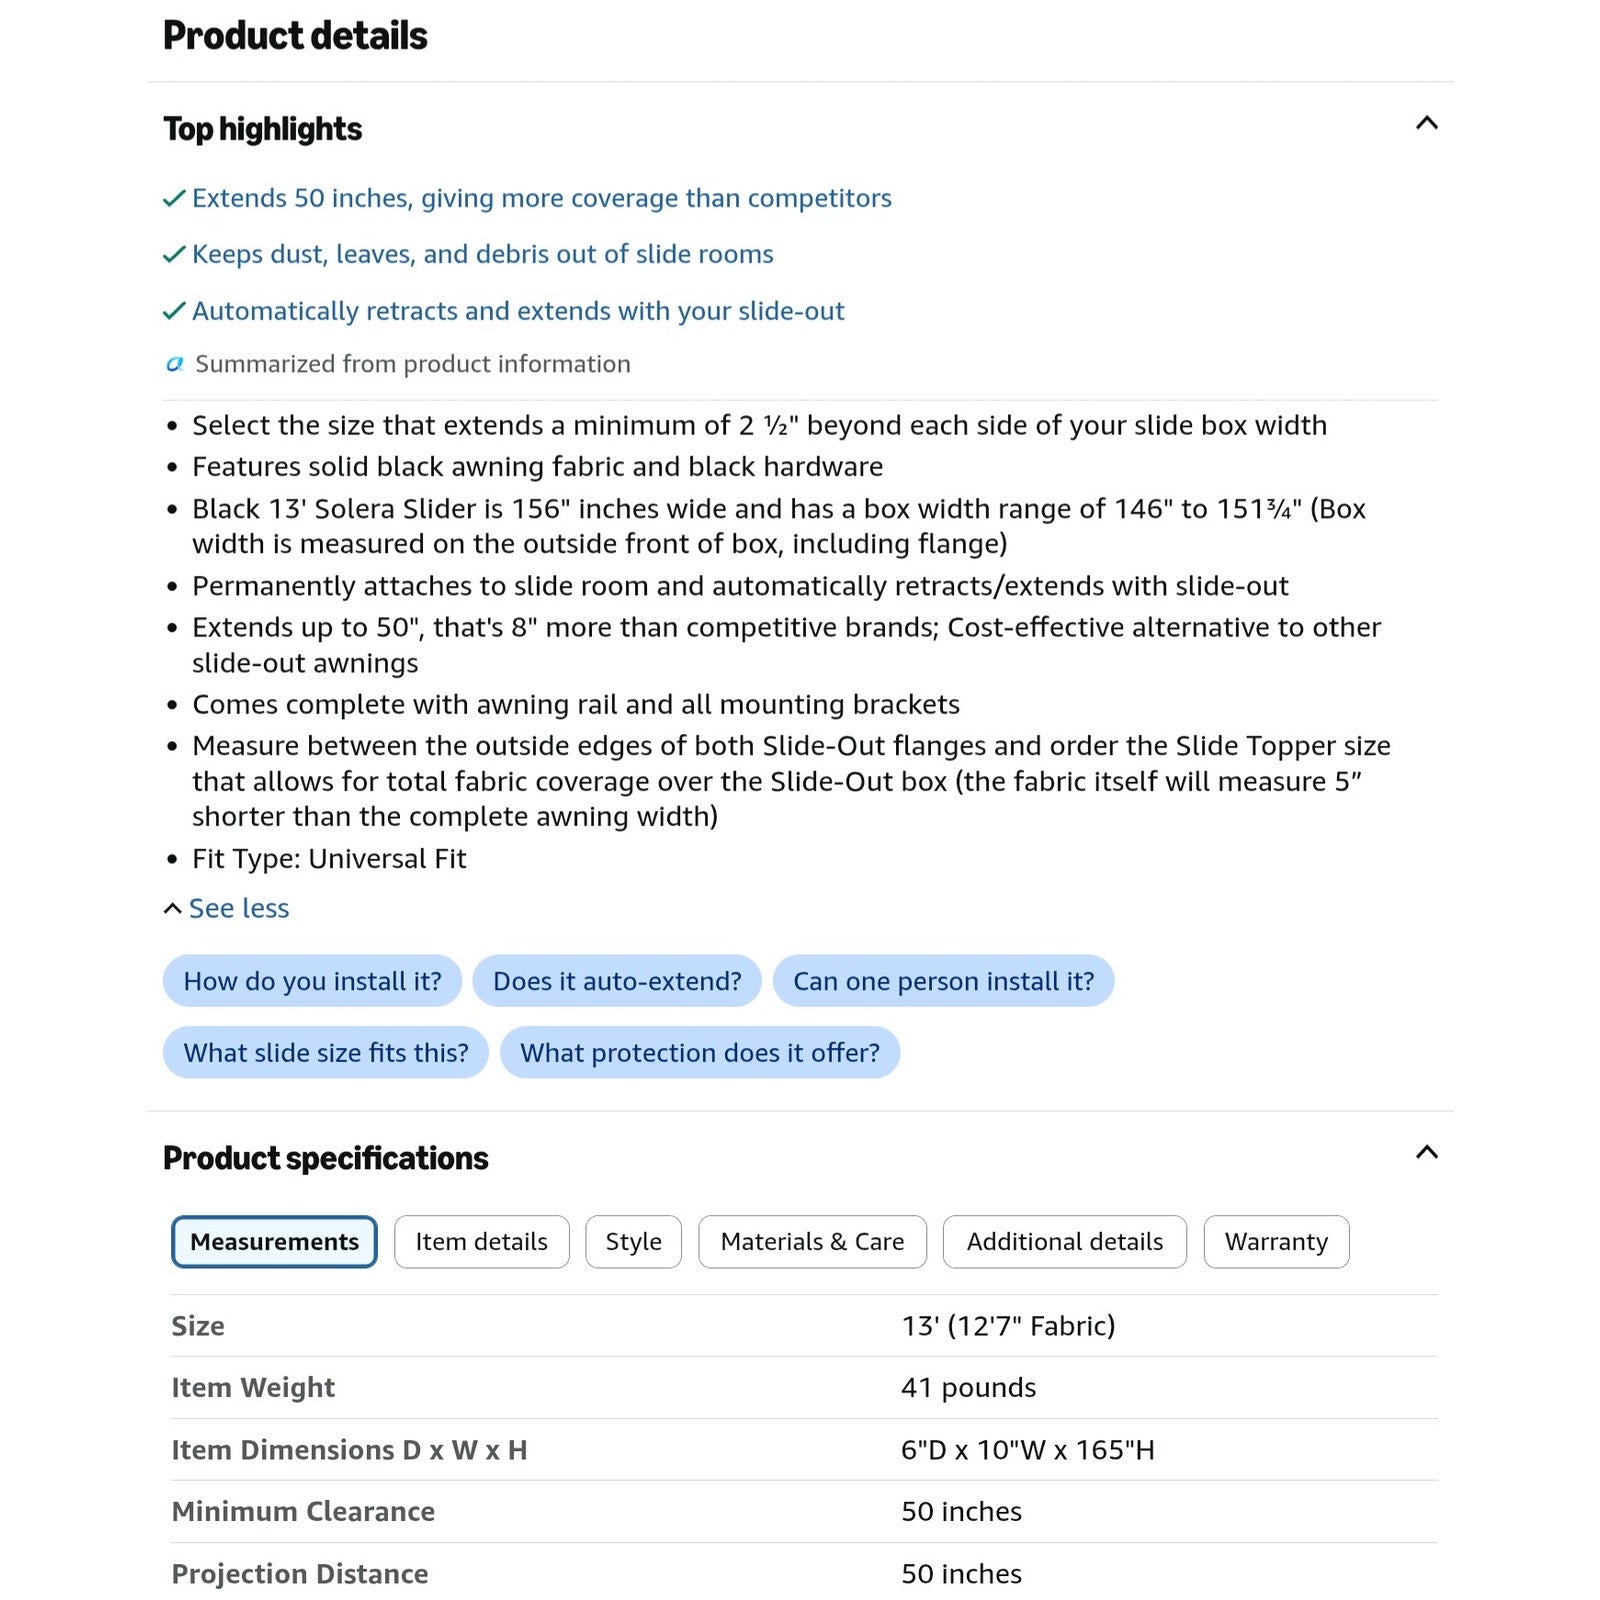Open the Materials & Care tab
This screenshot has height=1600, width=1600.
812,1242
